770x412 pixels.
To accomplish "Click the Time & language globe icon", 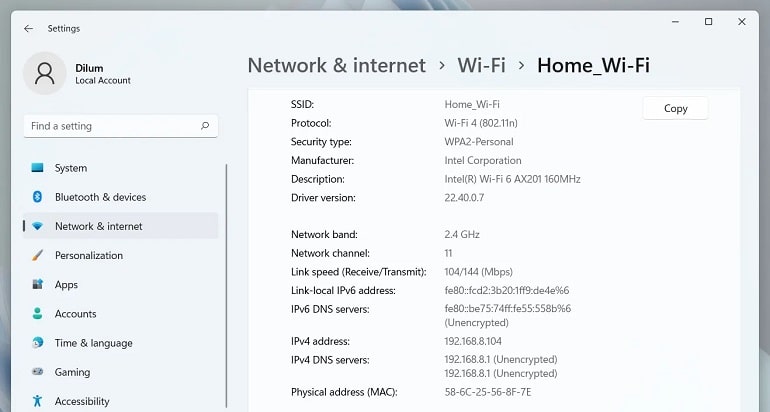I will 37,343.
